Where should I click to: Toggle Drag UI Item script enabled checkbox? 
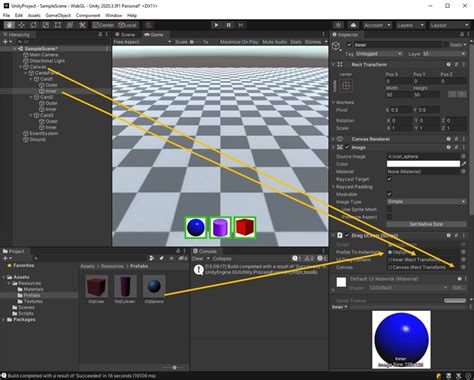coord(347,235)
